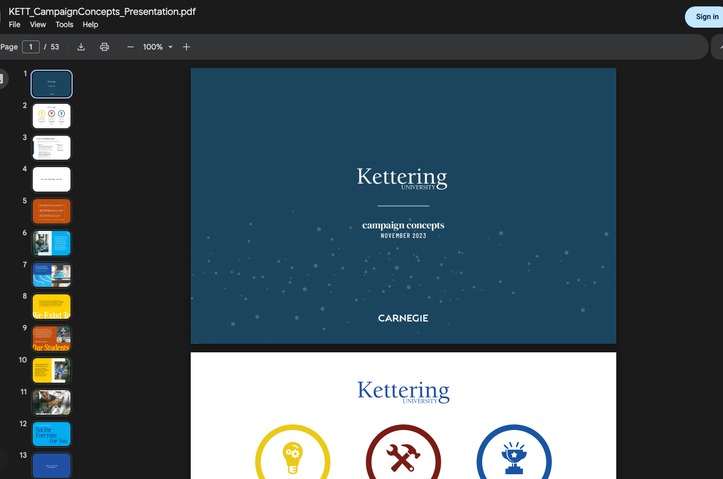The width and height of the screenshot is (723, 479).
Task: Select page 12 'Not for Everyone' thumbnail
Action: pyautogui.click(x=52, y=434)
